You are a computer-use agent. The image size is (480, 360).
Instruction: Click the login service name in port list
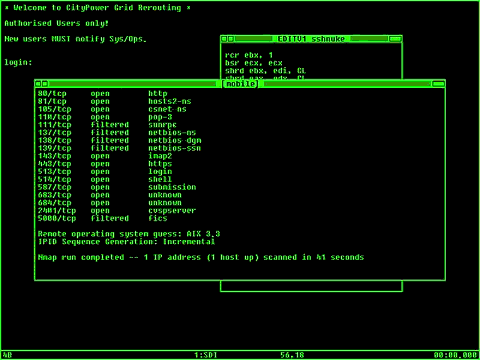pos(160,172)
